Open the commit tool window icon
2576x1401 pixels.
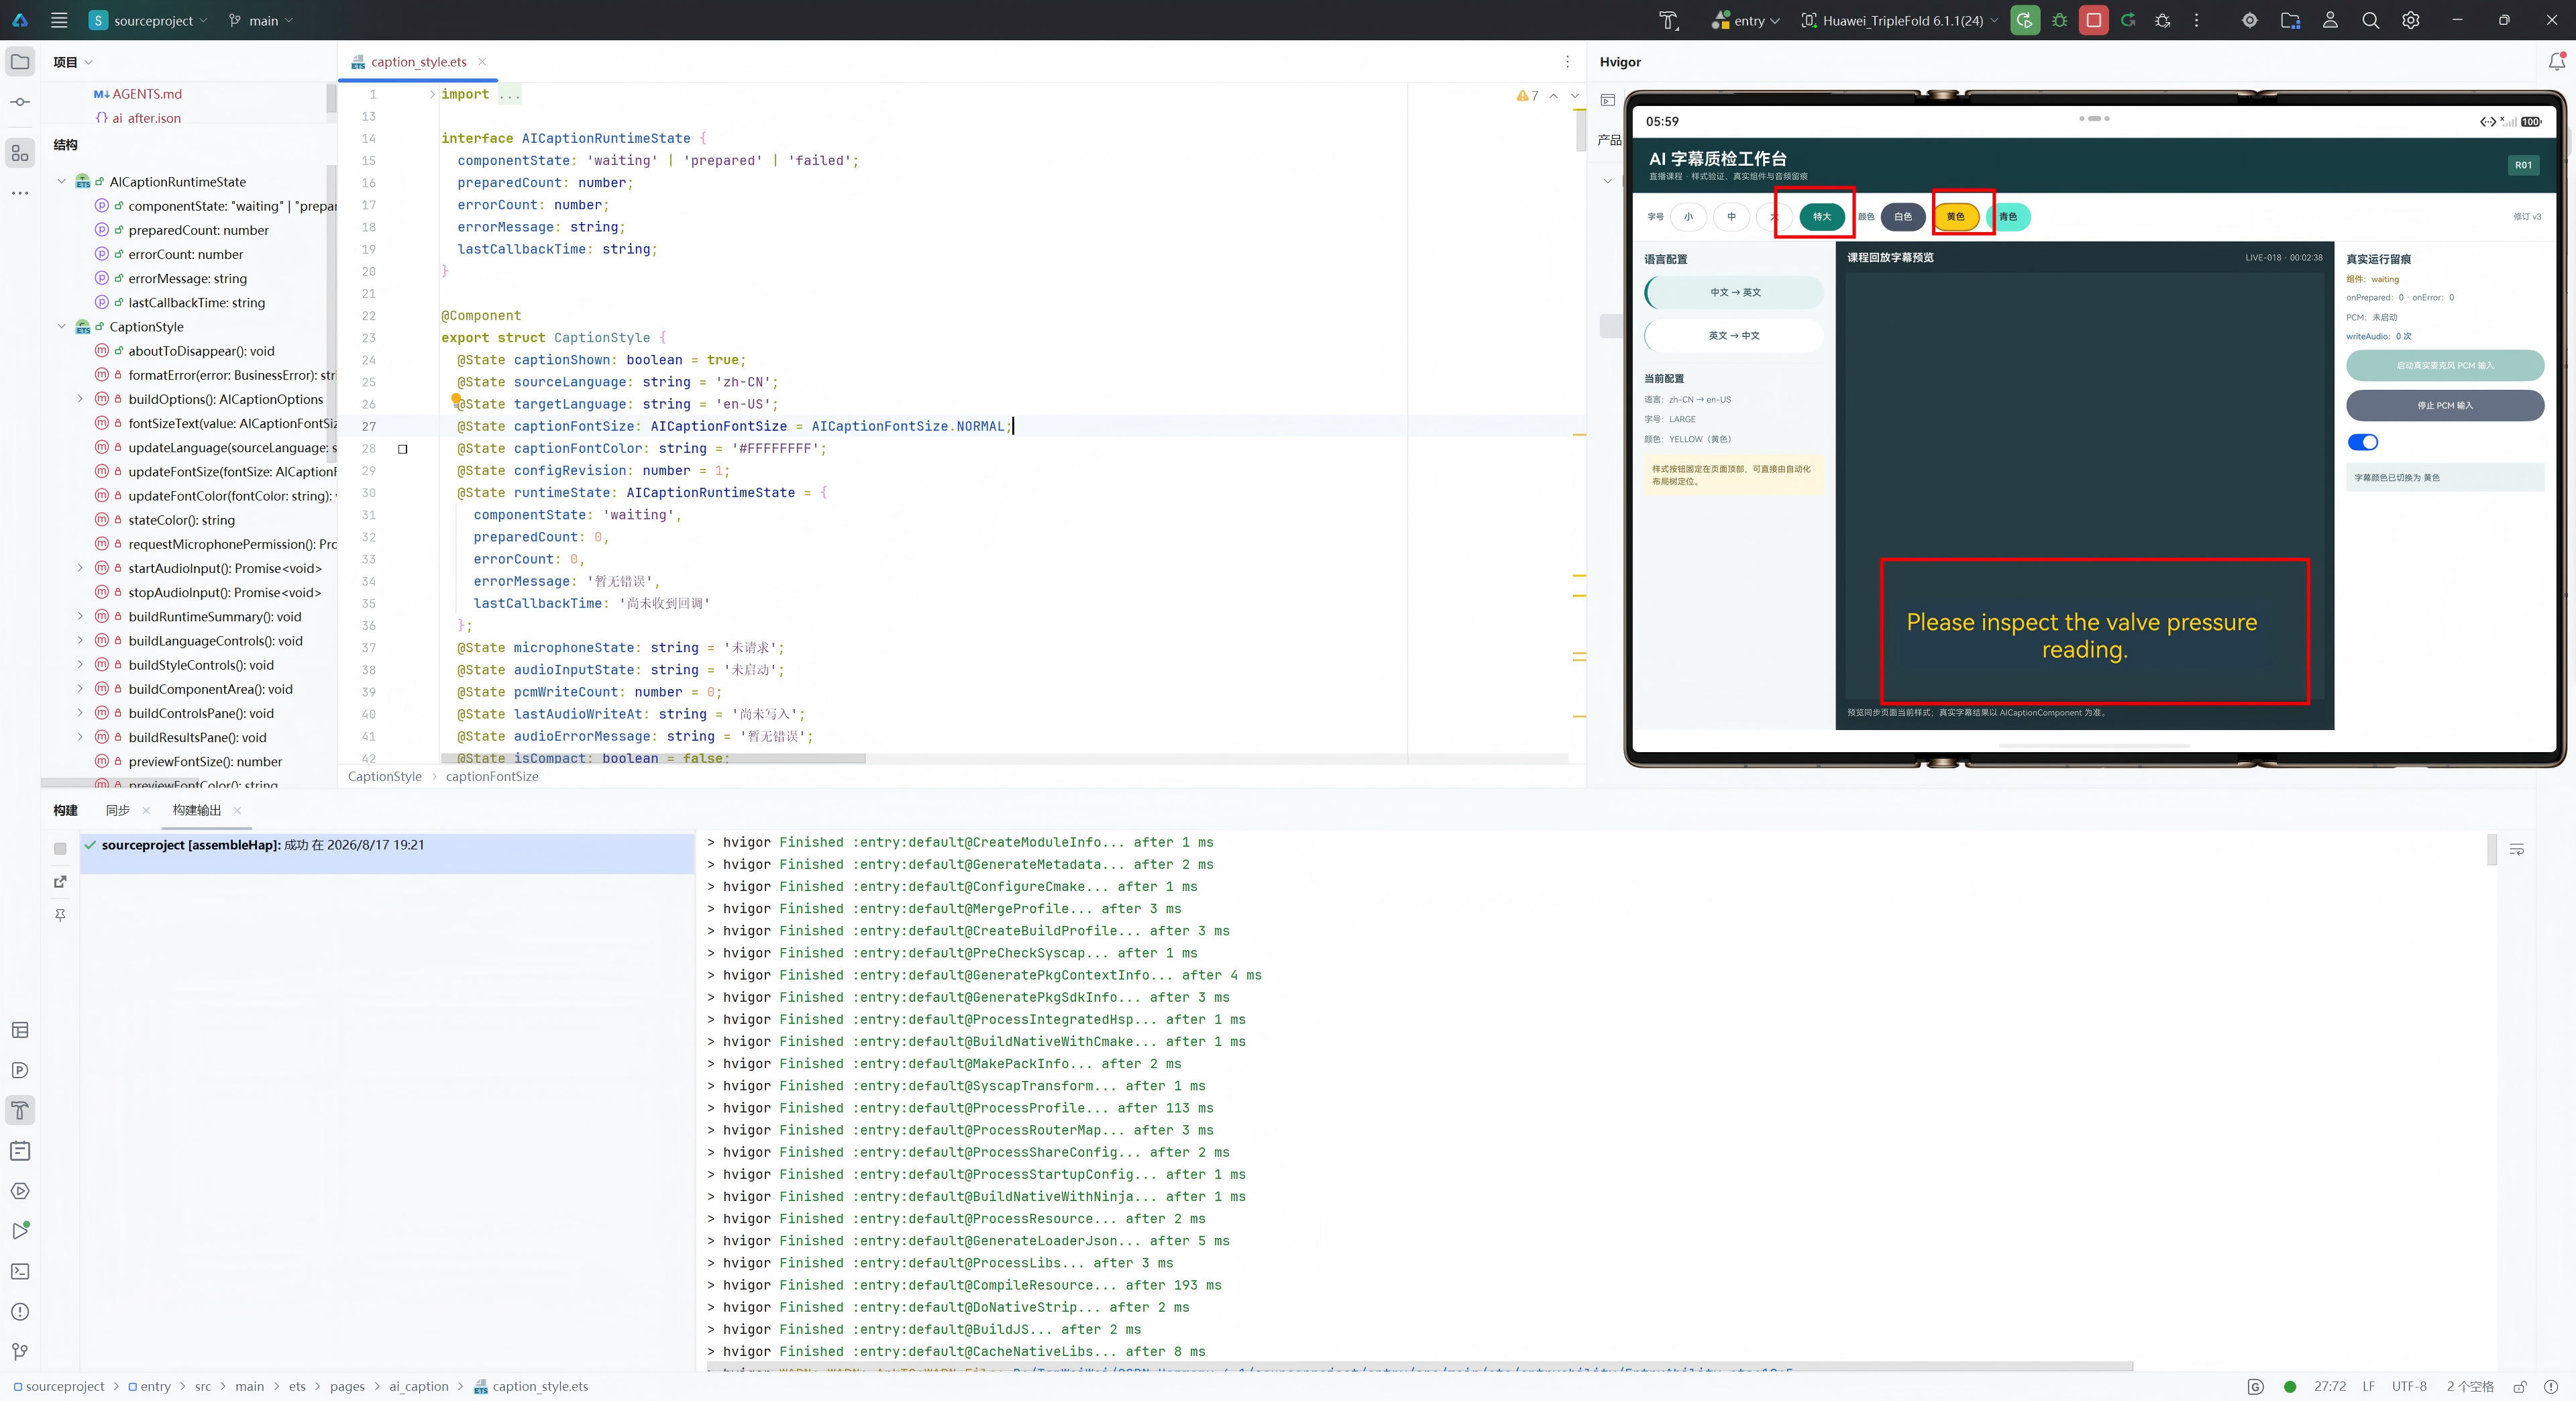tap(20, 102)
